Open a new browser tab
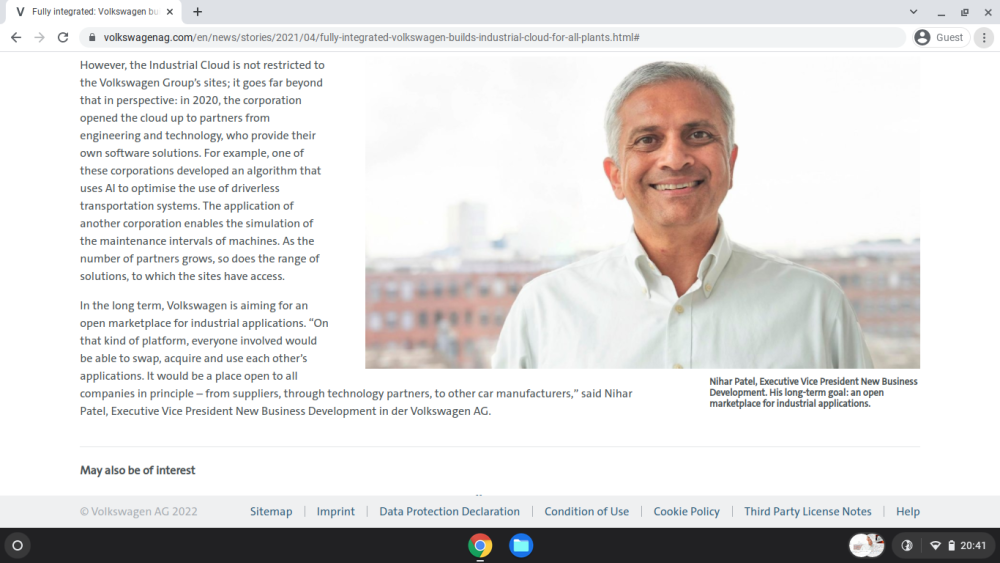This screenshot has height=563, width=1000. (x=197, y=11)
